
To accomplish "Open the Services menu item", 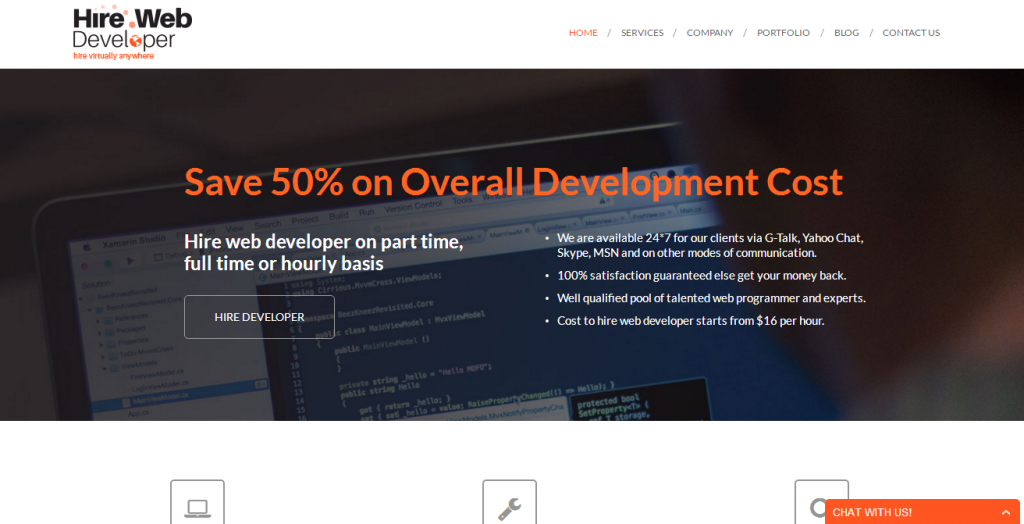I will click(x=642, y=33).
